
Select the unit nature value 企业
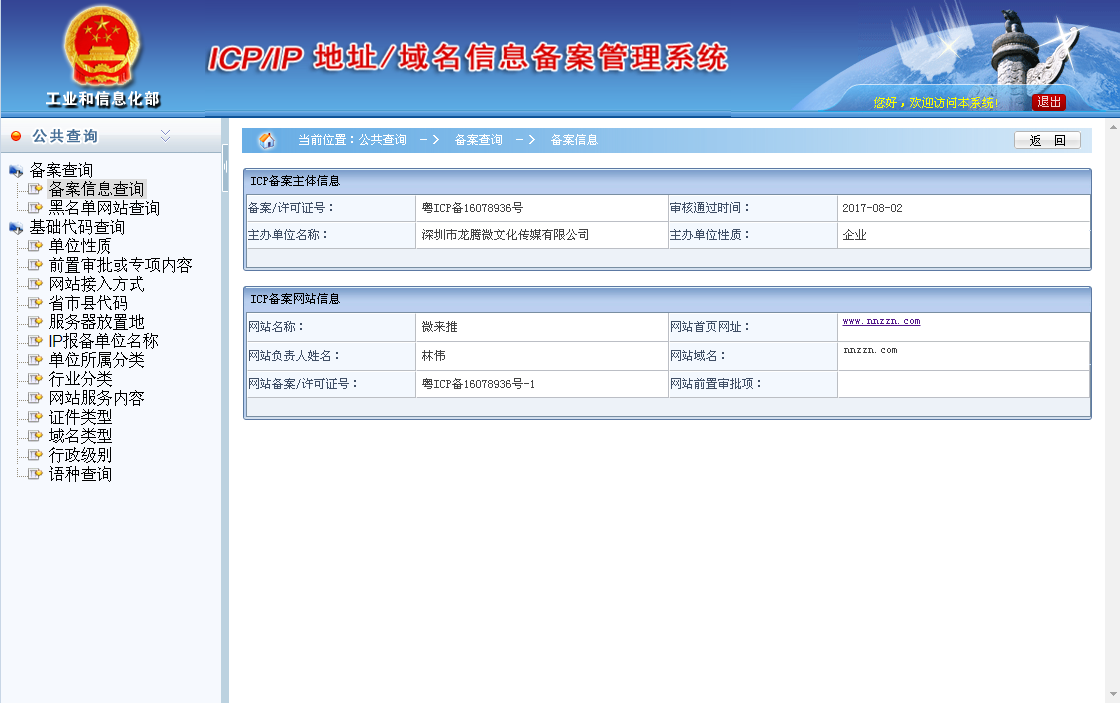tap(854, 235)
